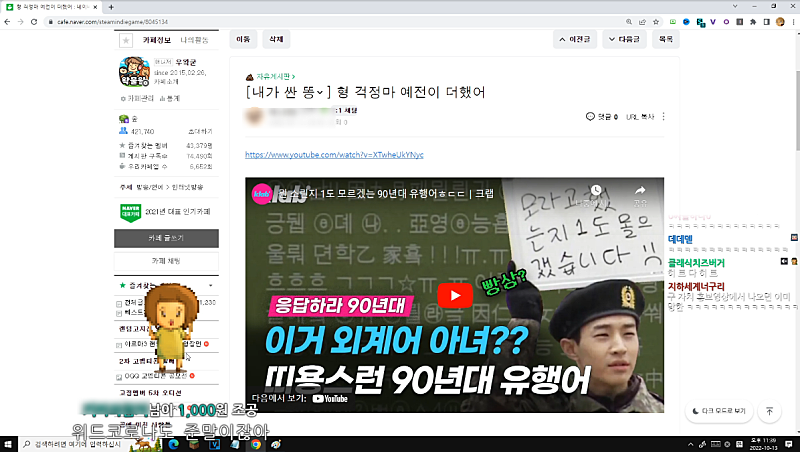
Task: Open the post's three-dot more menu
Action: pyautogui.click(x=663, y=117)
